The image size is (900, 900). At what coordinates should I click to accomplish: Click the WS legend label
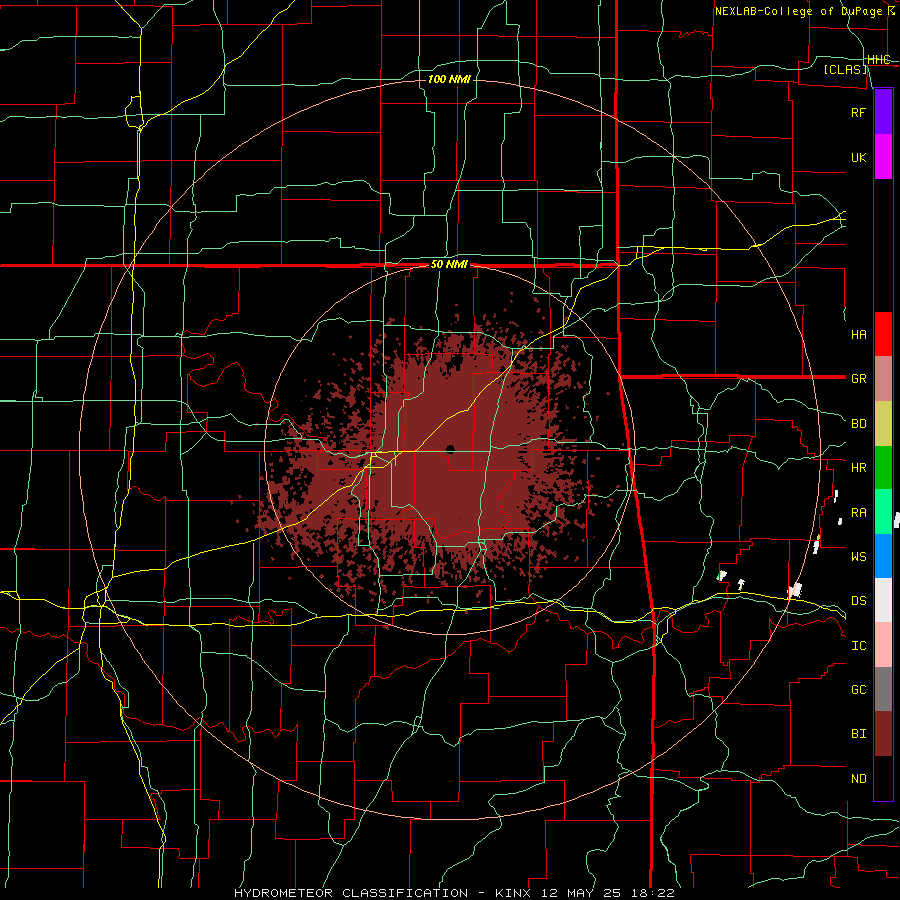[859, 557]
